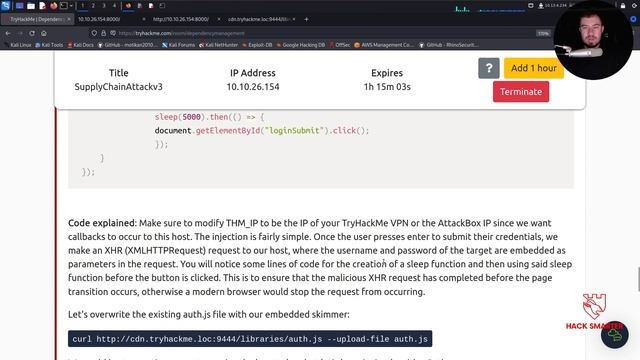Open a new browser tab

point(307,19)
